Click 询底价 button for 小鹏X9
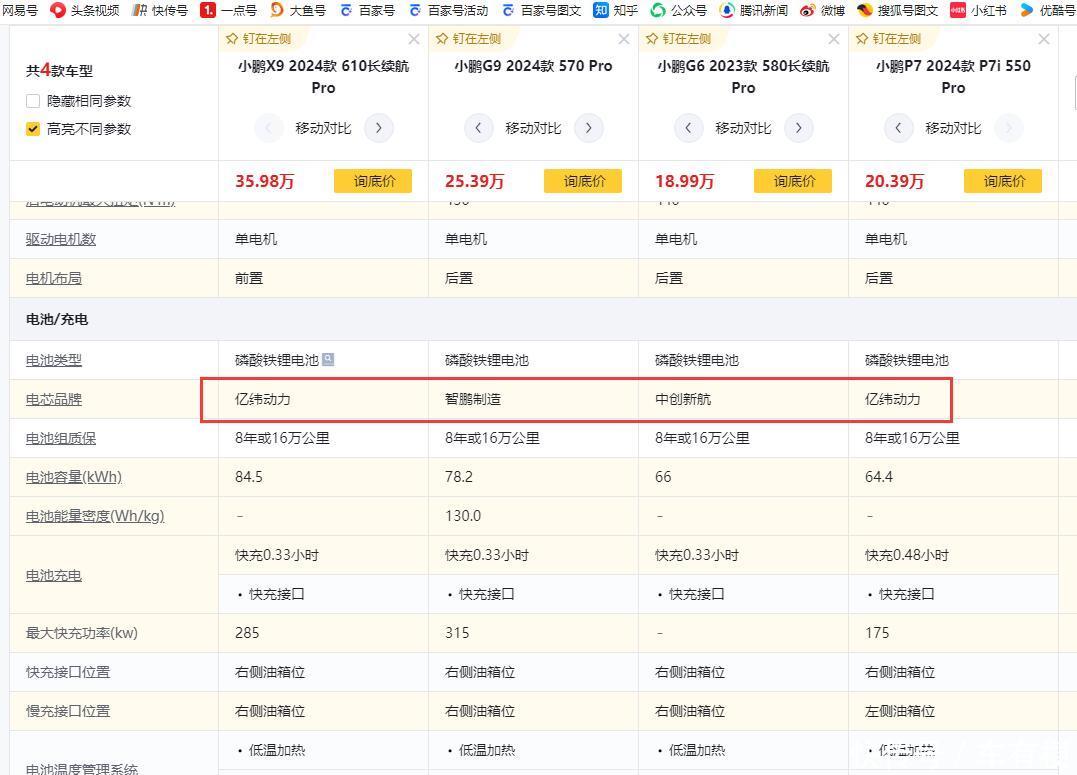This screenshot has width=1077, height=775. point(373,181)
